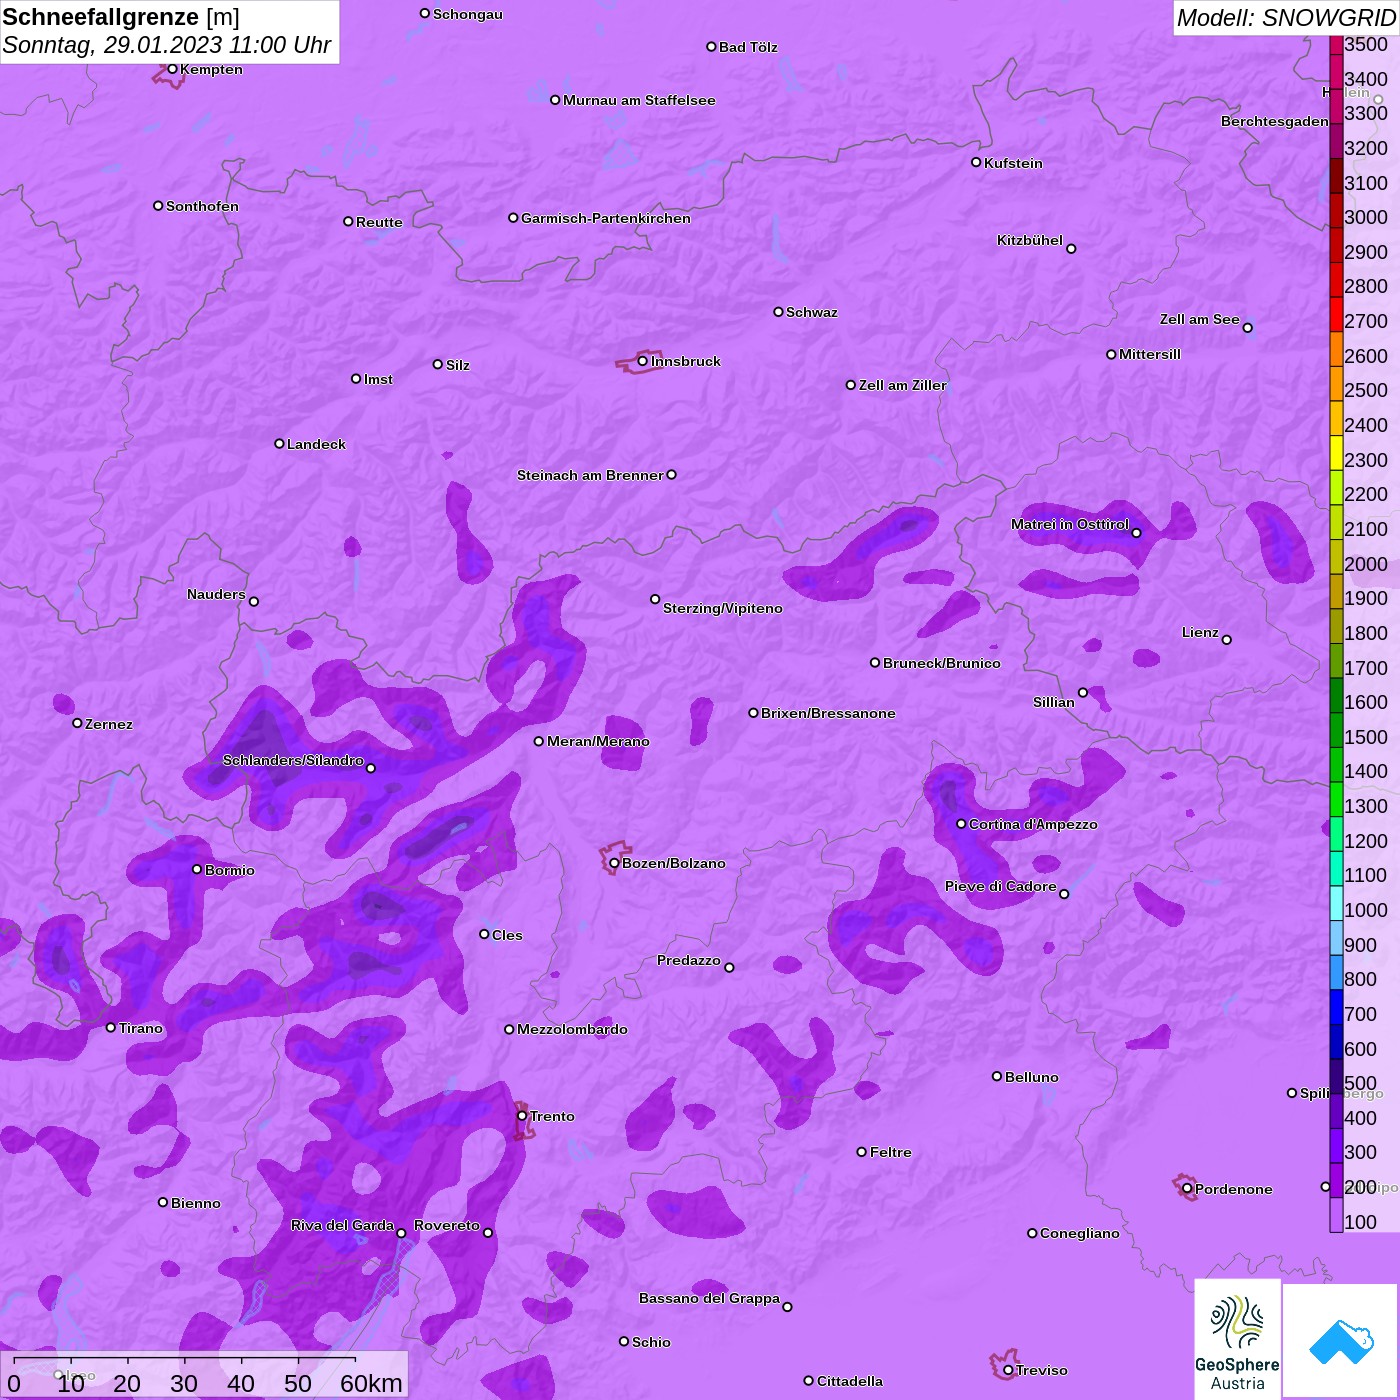Select the Landeck town label
The width and height of the screenshot is (1400, 1400).
[x=316, y=444]
